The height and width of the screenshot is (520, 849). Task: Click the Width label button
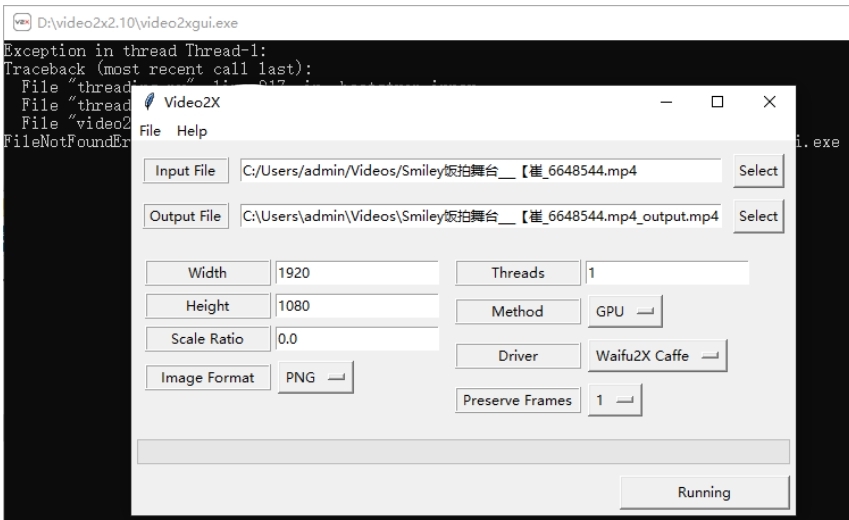click(x=207, y=272)
